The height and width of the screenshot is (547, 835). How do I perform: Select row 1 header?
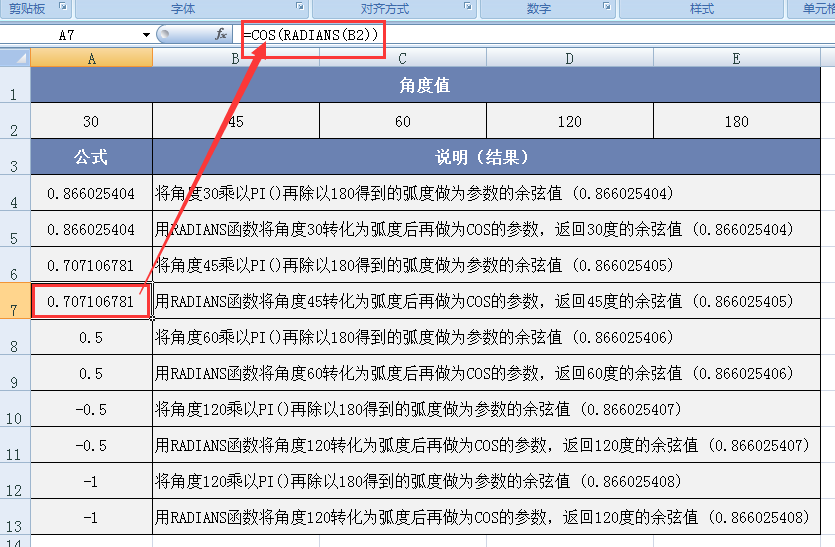[15, 85]
